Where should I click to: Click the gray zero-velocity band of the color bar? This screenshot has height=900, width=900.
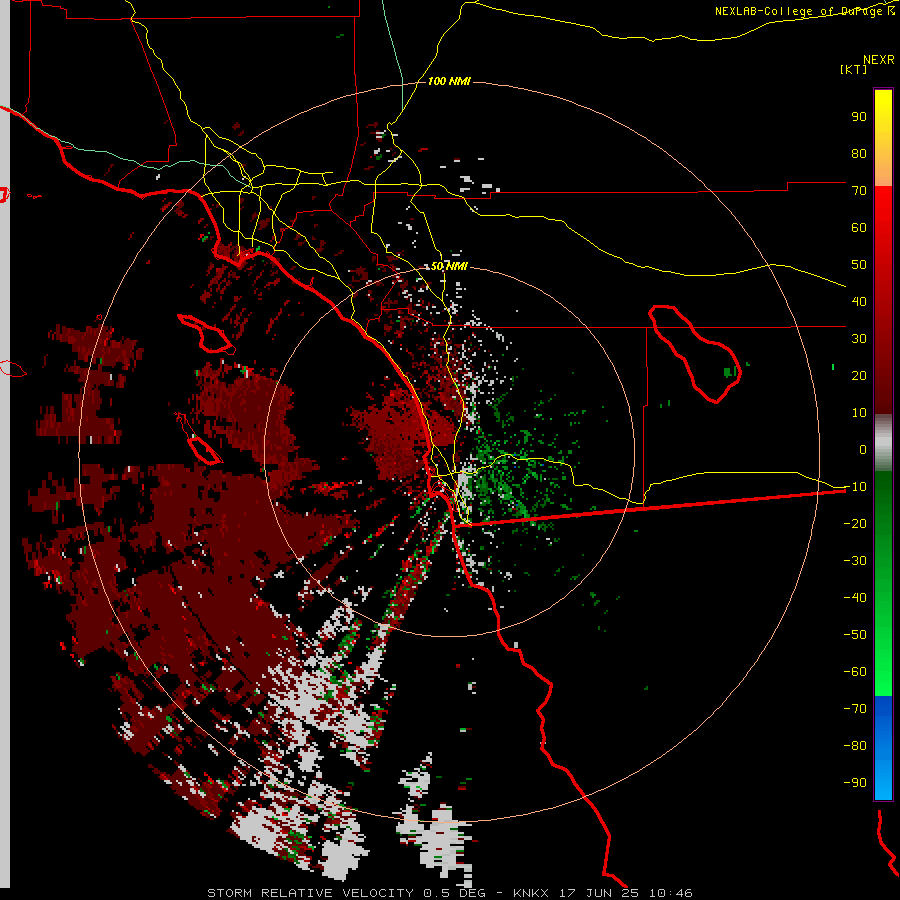(x=883, y=443)
